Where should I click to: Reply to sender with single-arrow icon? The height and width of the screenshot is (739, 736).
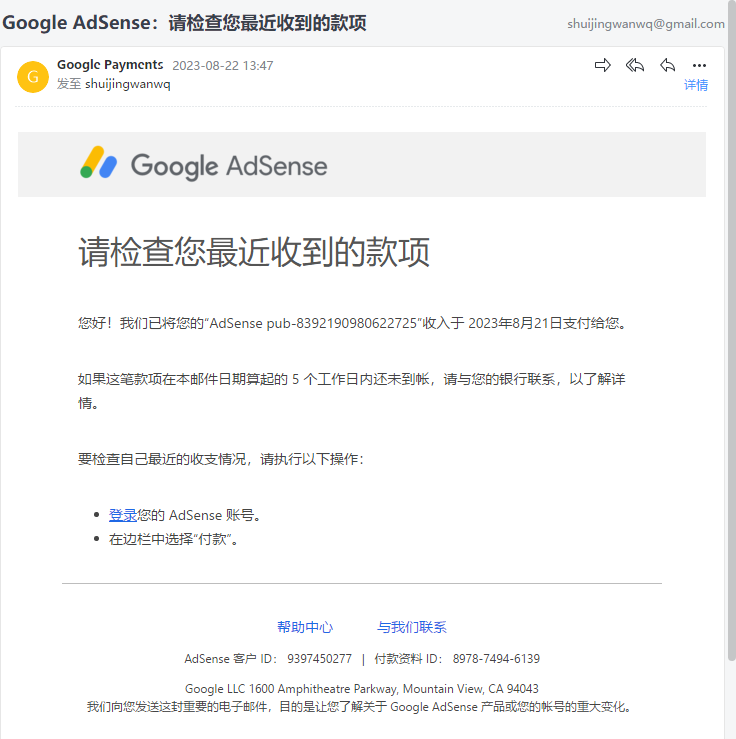click(x=667, y=65)
